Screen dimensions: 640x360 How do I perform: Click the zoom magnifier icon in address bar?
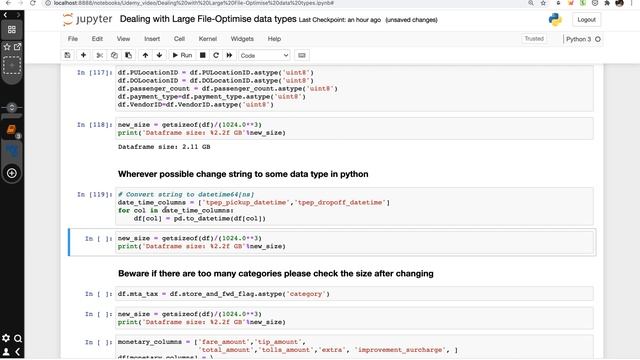click(531, 3)
